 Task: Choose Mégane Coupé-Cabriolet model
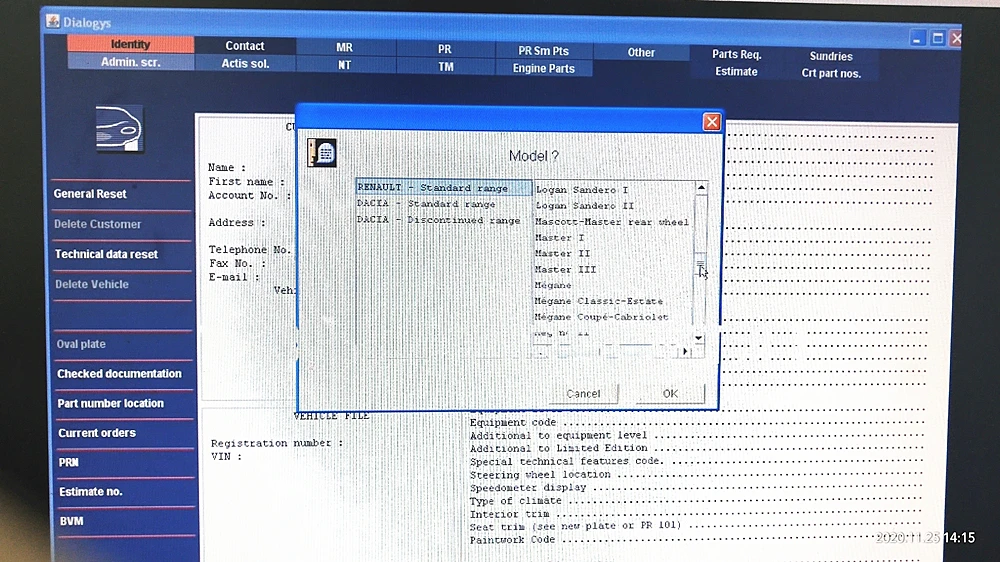pos(601,316)
